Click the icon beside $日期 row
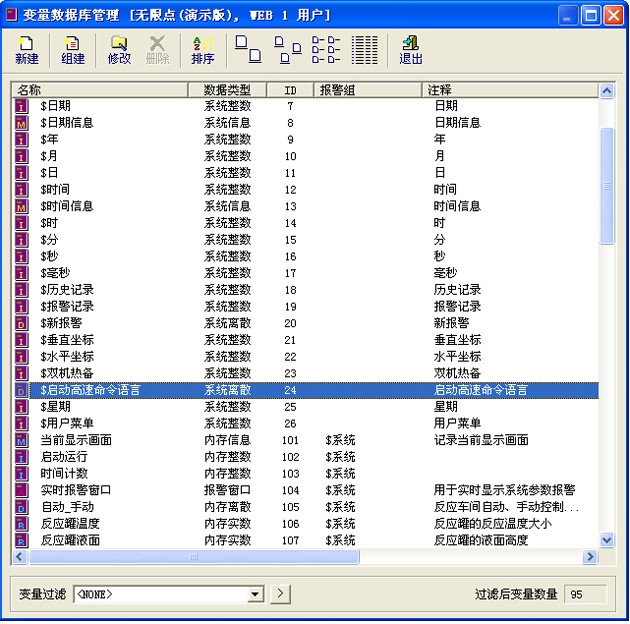This screenshot has height=624, width=630. coord(21,106)
